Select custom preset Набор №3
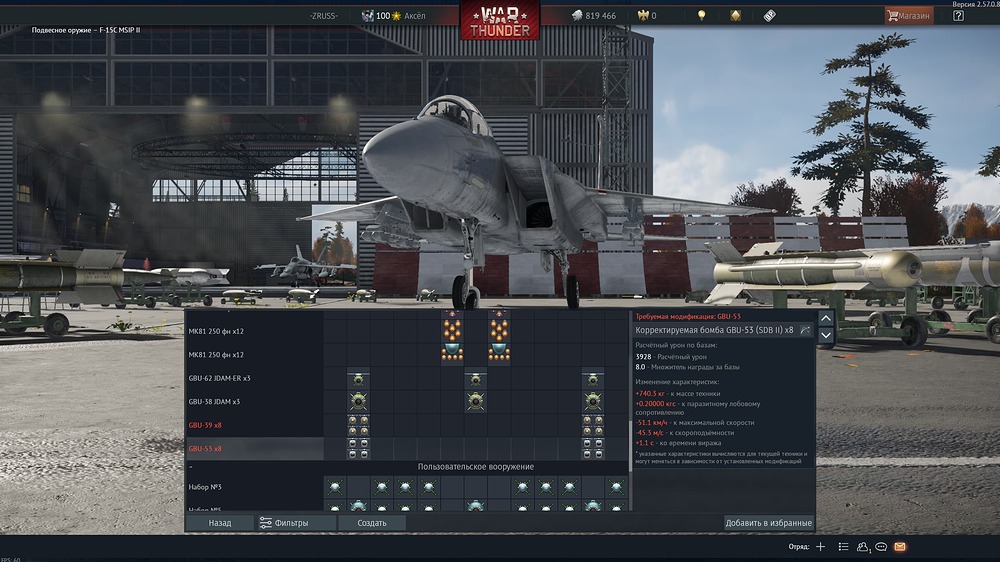Image resolution: width=1000 pixels, height=562 pixels. 254,487
